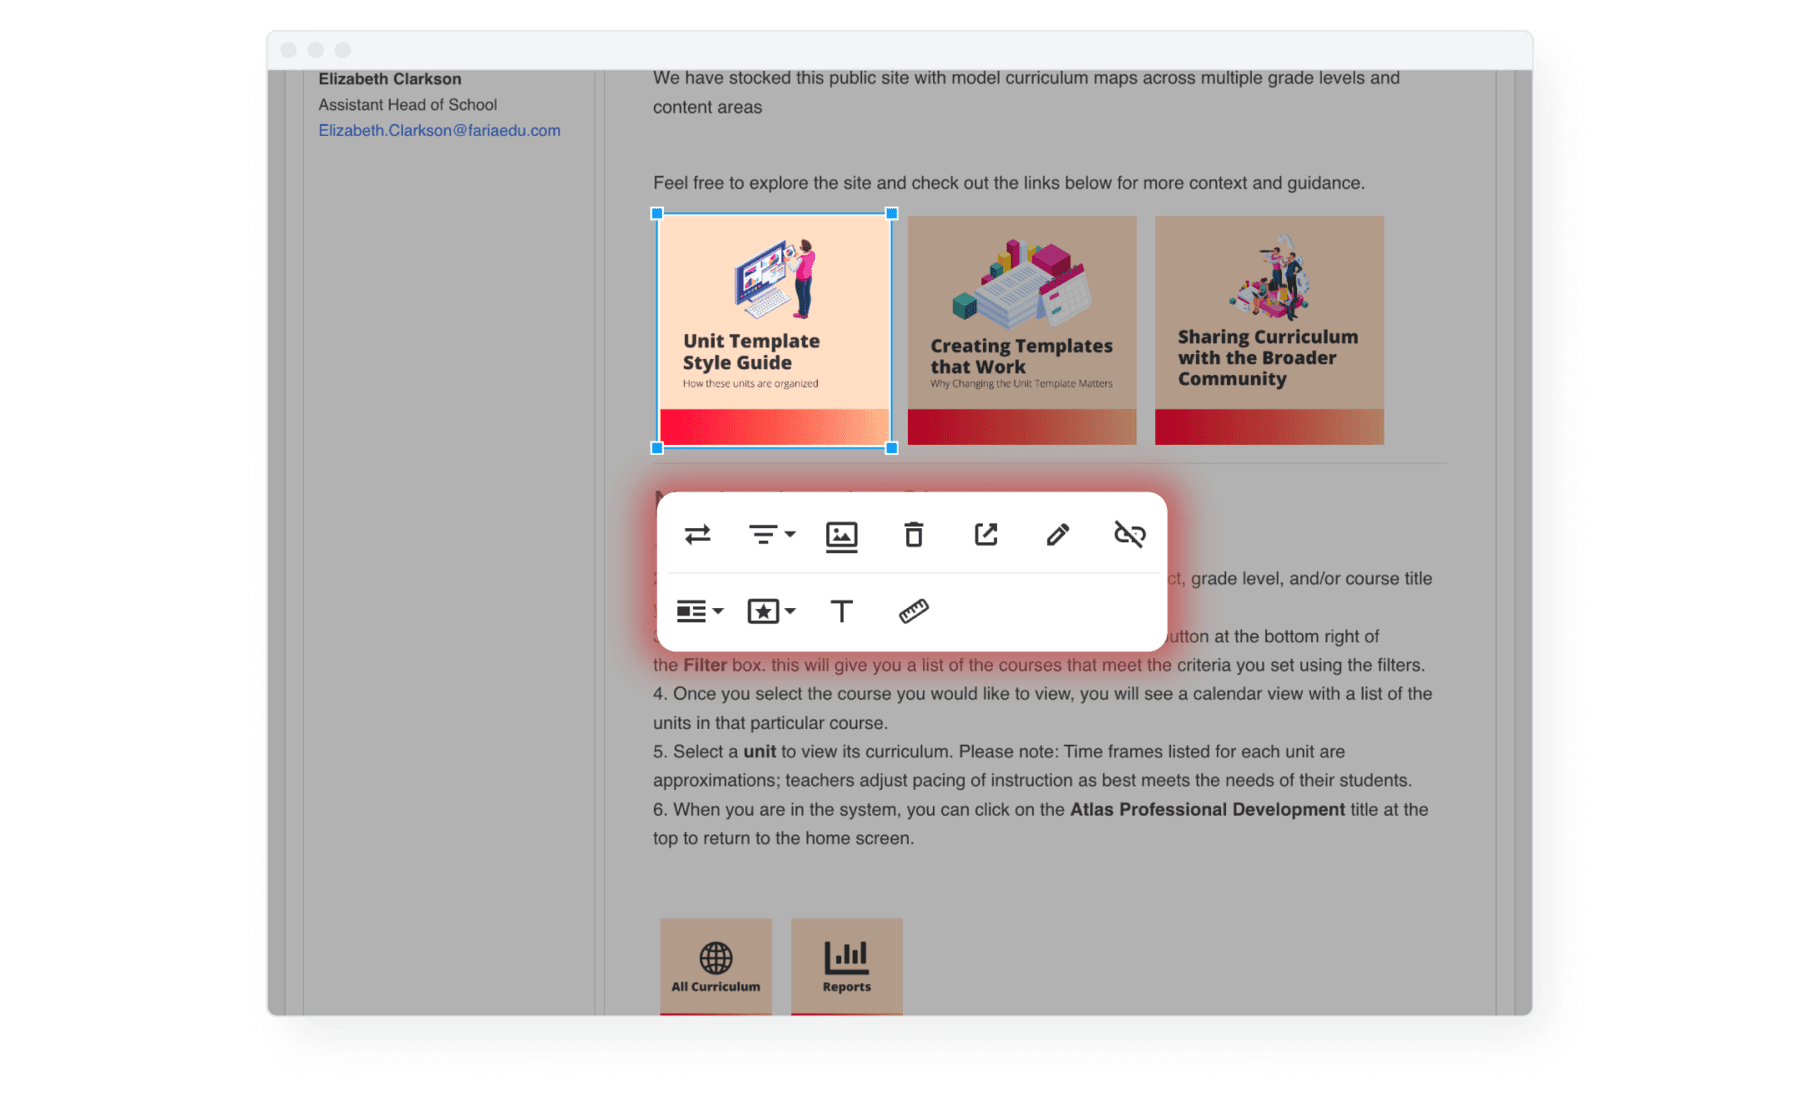The image size is (1800, 1093).
Task: Open the image Style star dropdown
Action: pyautogui.click(x=771, y=611)
